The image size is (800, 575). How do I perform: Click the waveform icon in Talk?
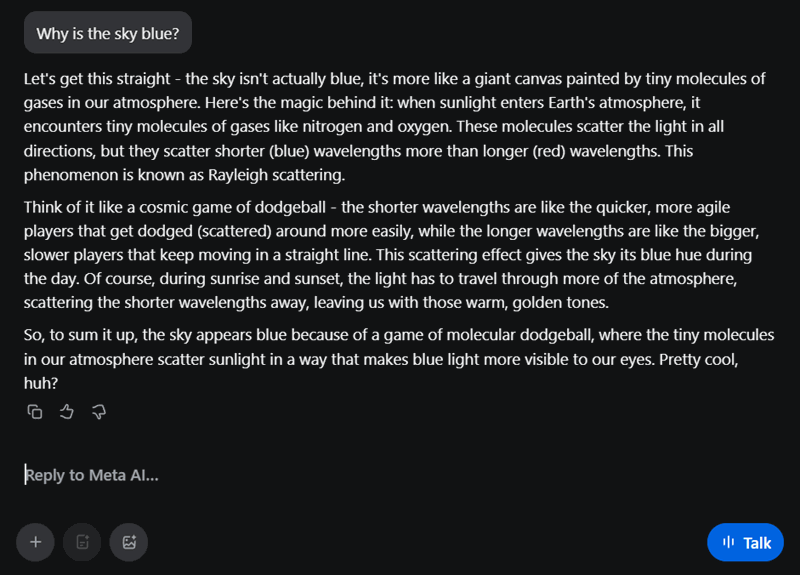pos(728,543)
